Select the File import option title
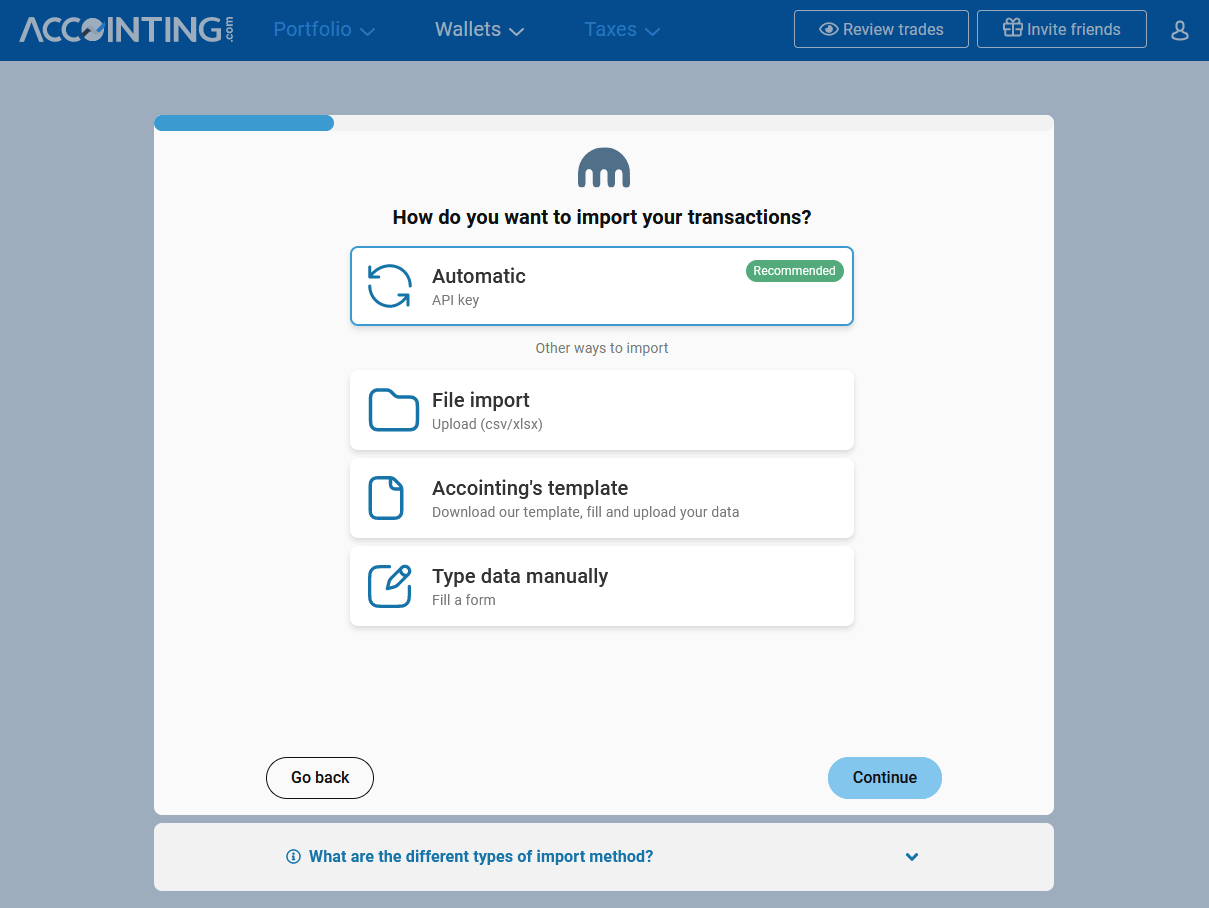Viewport: 1209px width, 908px height. point(481,400)
